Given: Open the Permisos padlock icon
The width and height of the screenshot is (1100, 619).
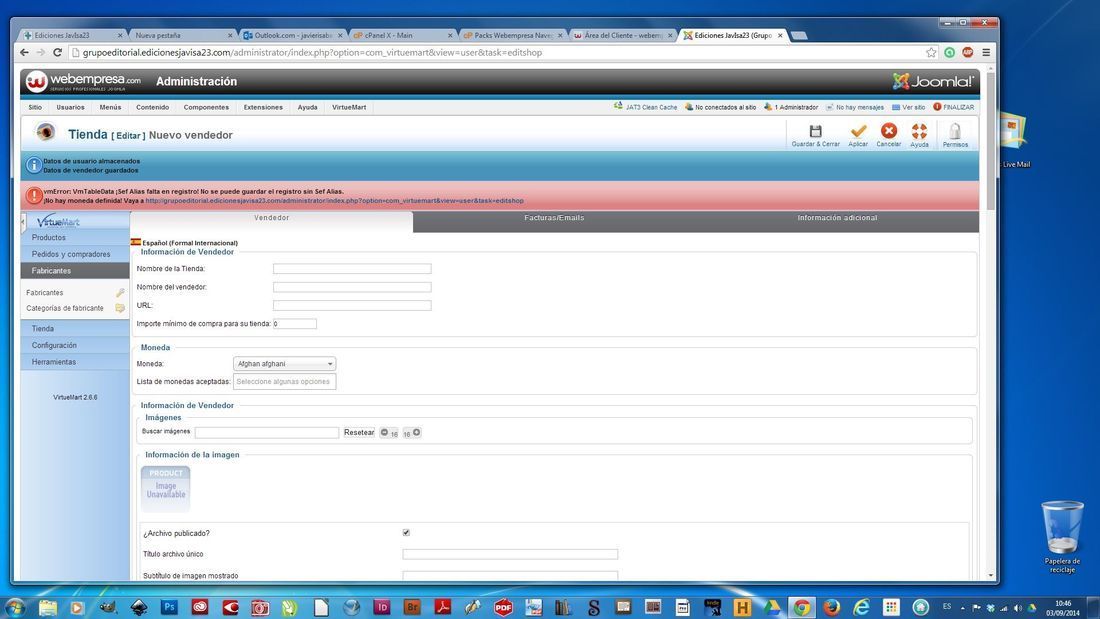Looking at the screenshot, I should click(x=955, y=131).
